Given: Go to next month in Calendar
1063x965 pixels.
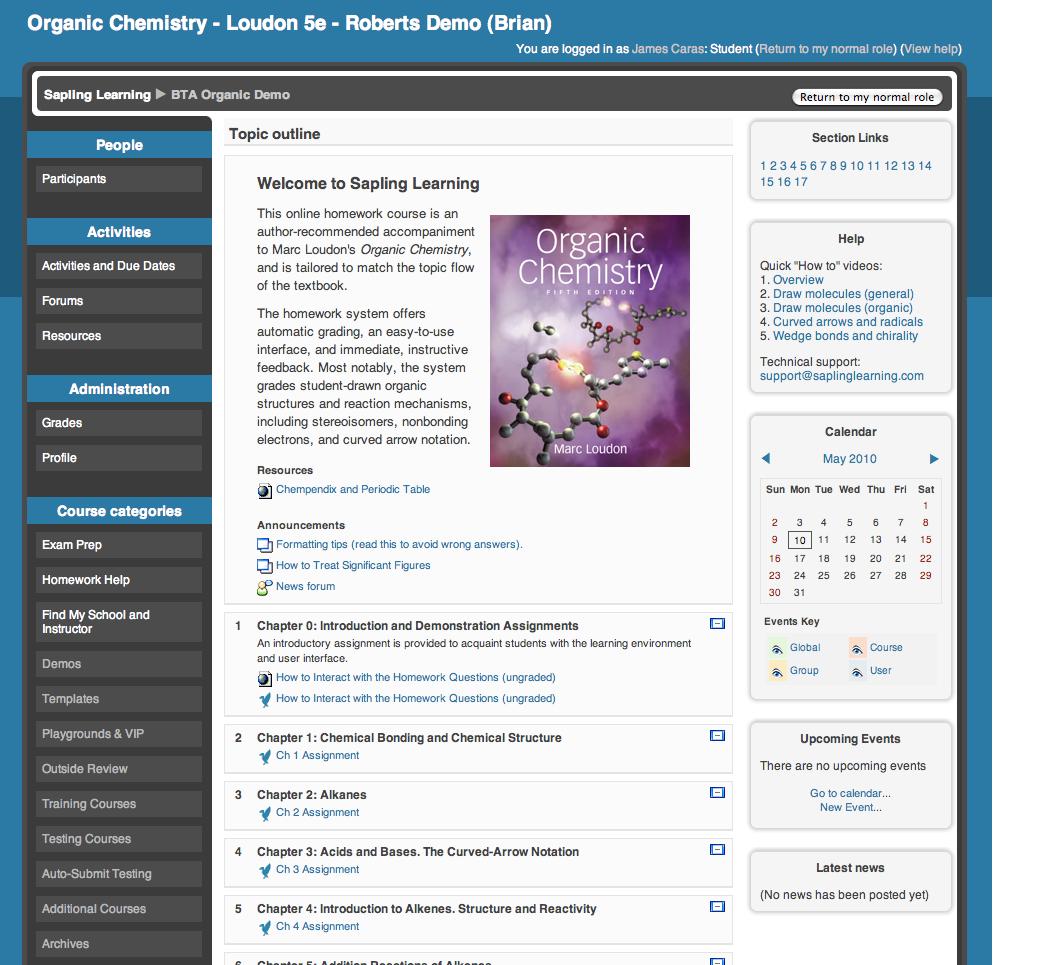Looking at the screenshot, I should (934, 458).
